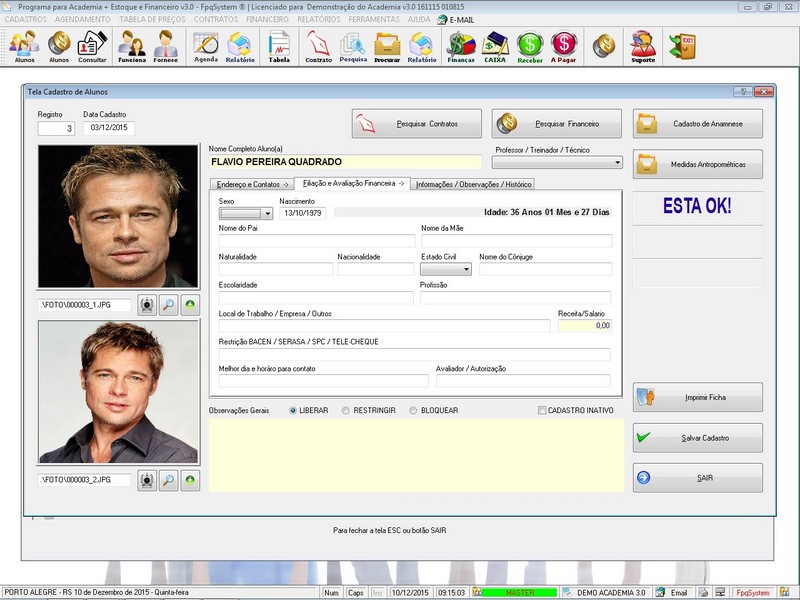Click the upper student photo thumbnail
Viewport: 800px width, 600px height.
tap(118, 216)
